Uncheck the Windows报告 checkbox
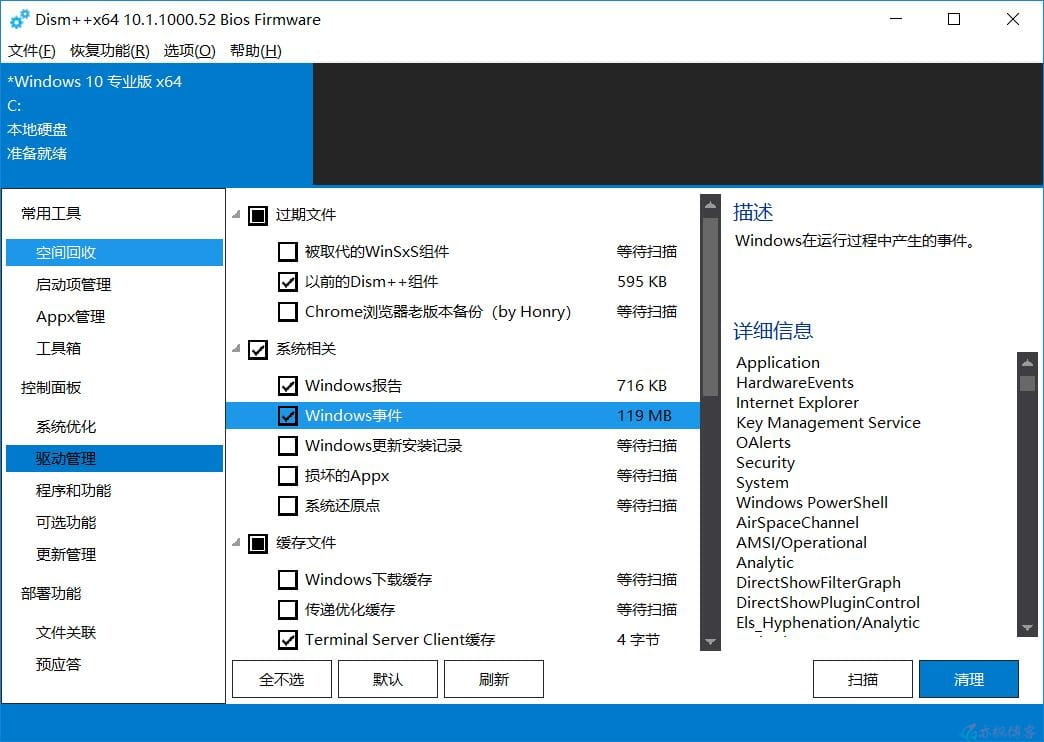 pyautogui.click(x=288, y=386)
